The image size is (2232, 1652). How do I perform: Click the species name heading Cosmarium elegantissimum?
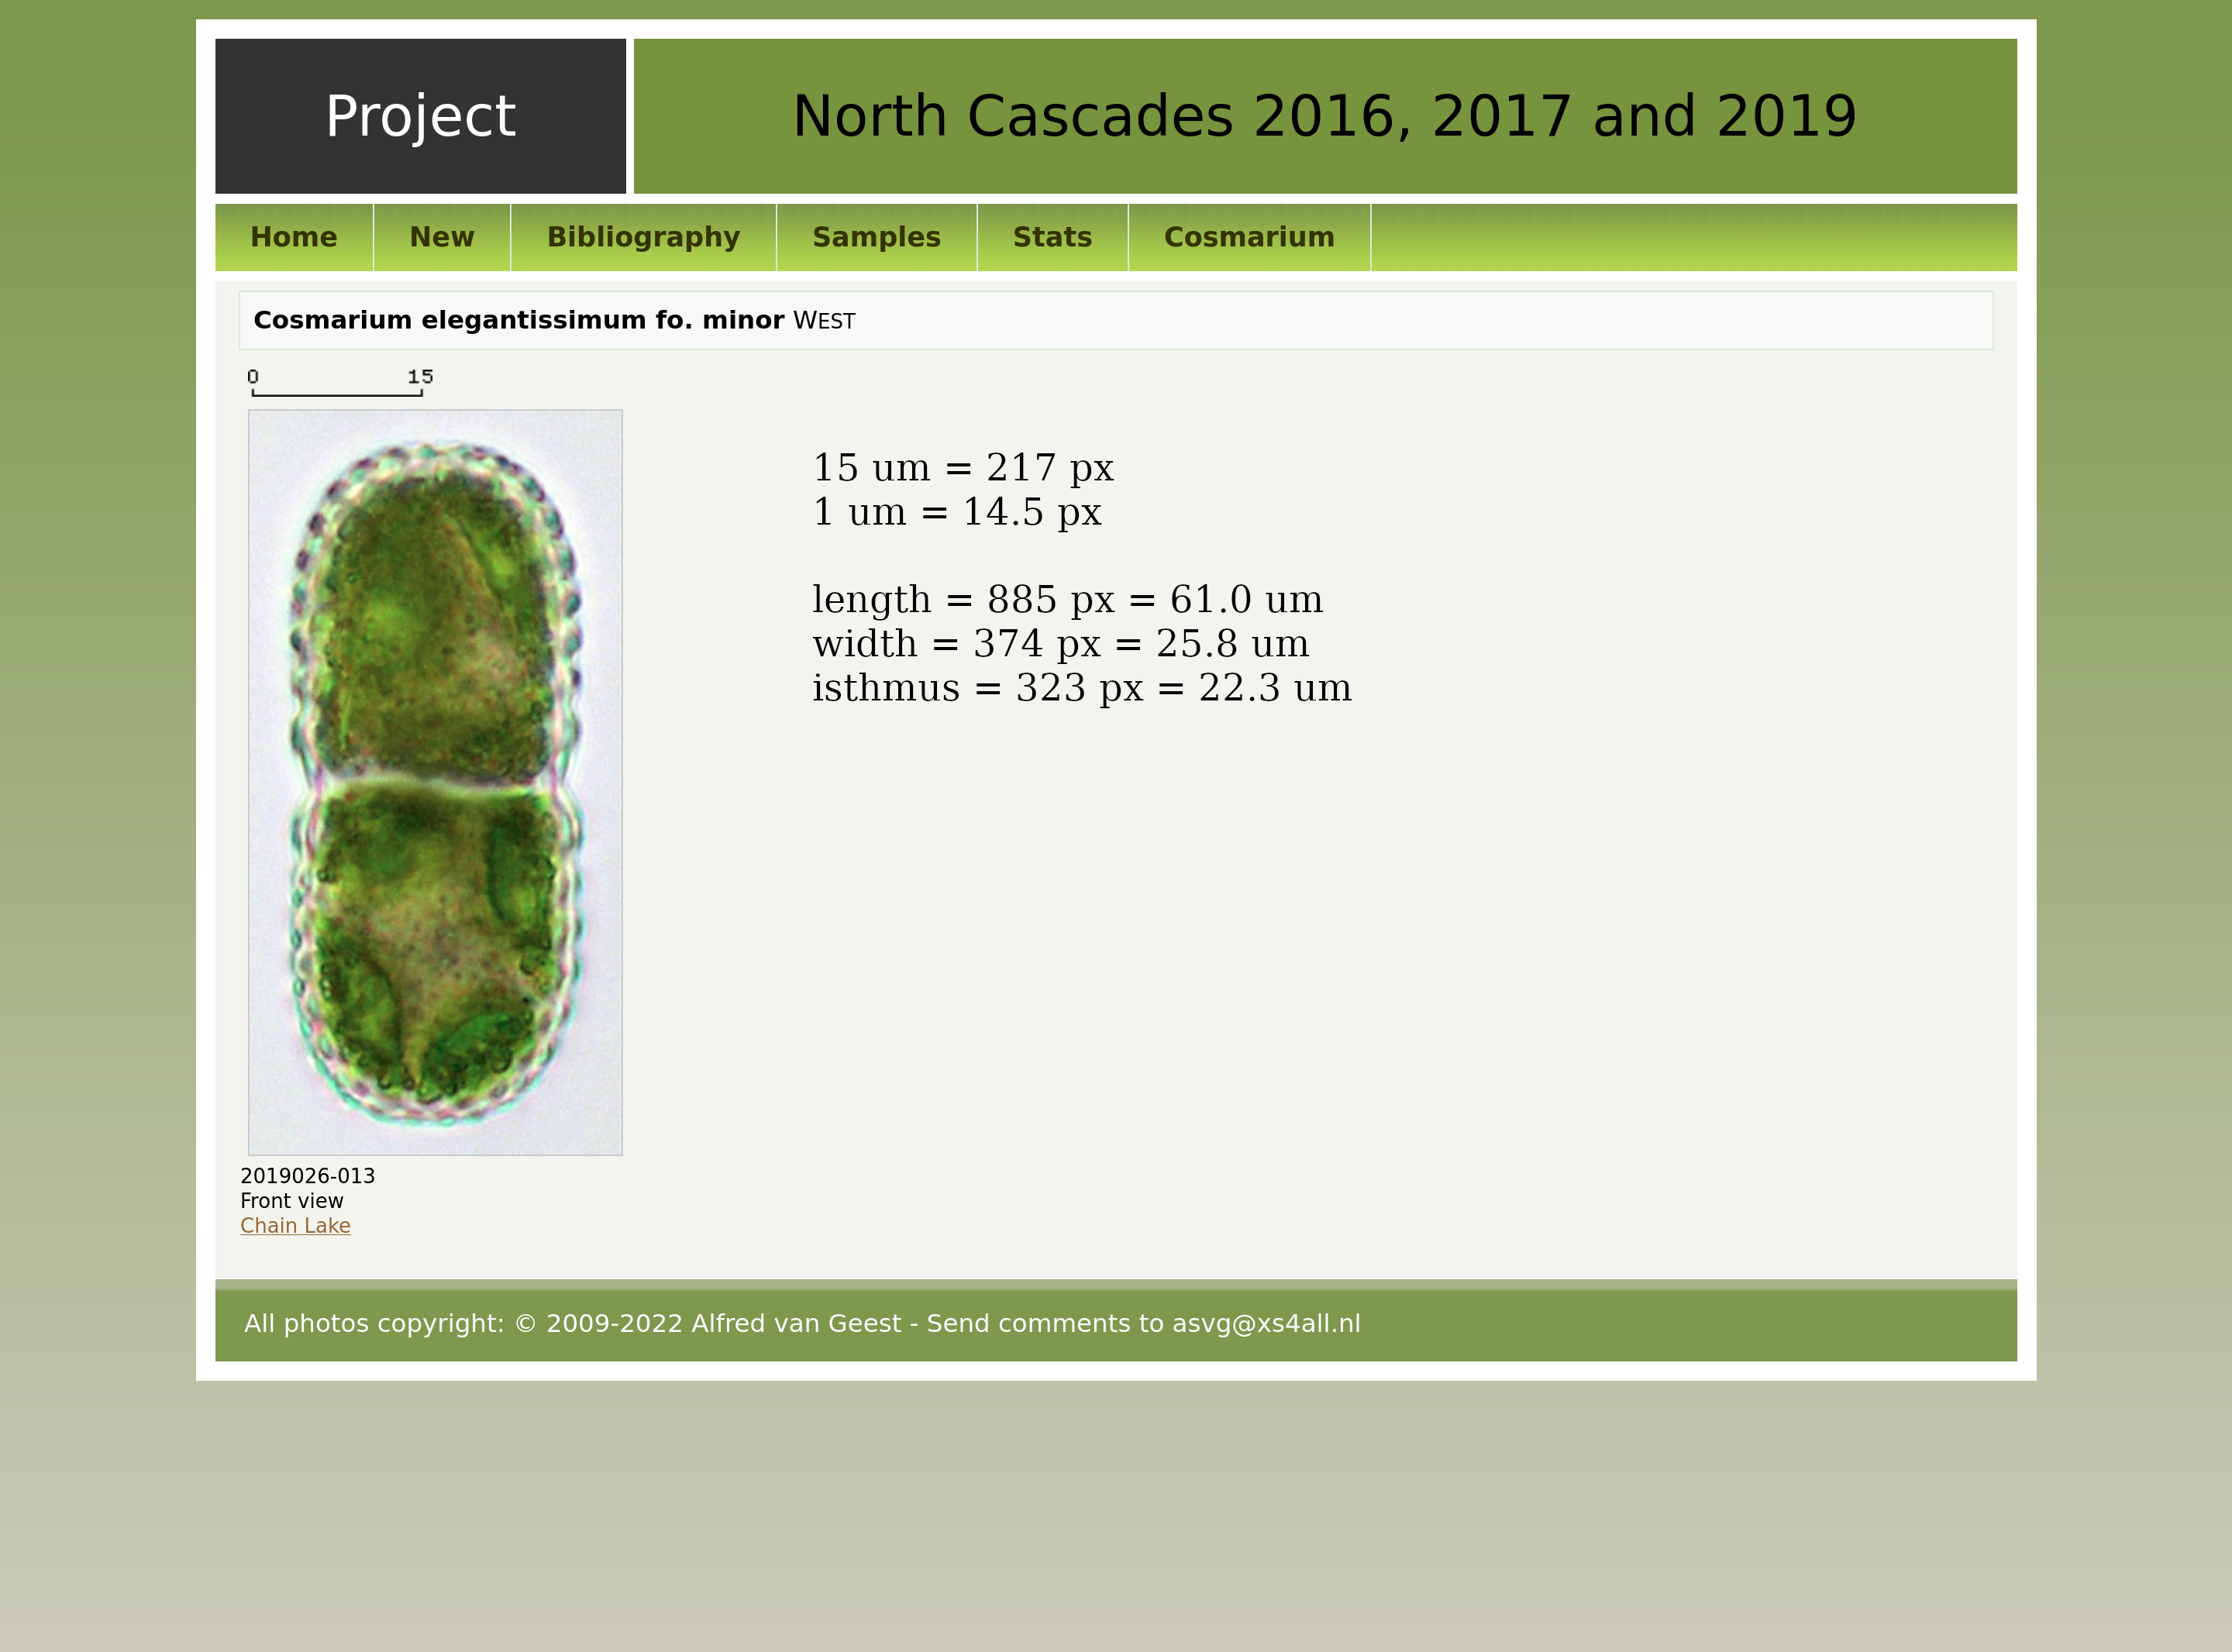(518, 320)
